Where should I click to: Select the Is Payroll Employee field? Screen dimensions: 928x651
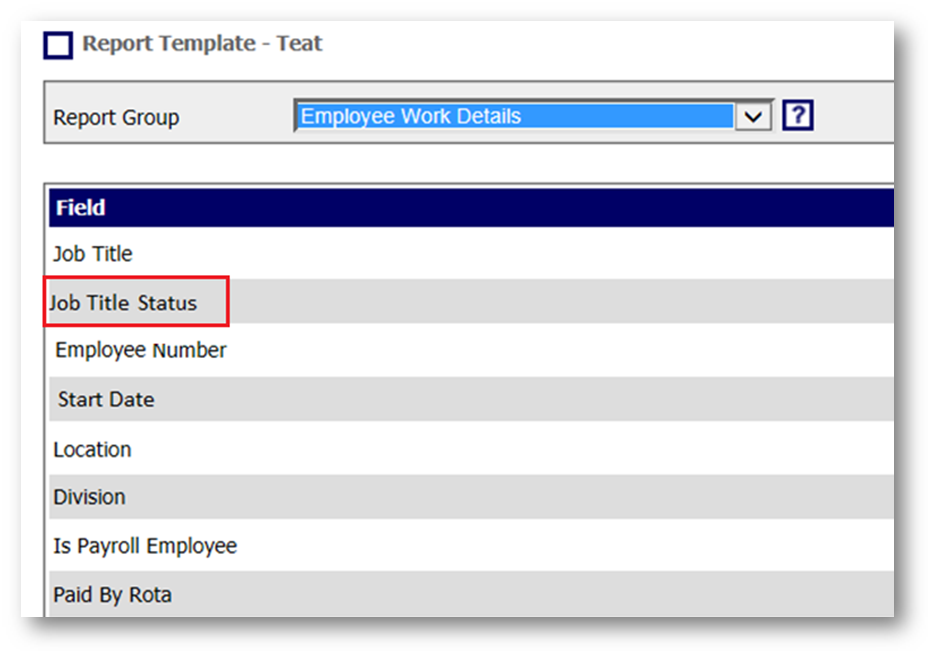click(145, 546)
